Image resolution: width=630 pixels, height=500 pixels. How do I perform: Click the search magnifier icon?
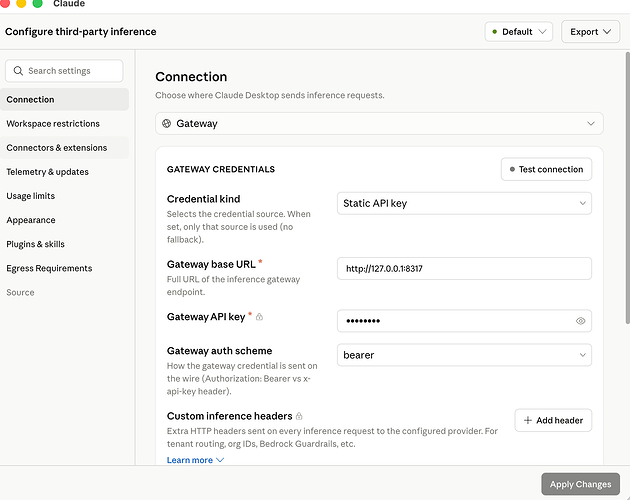click(x=18, y=71)
